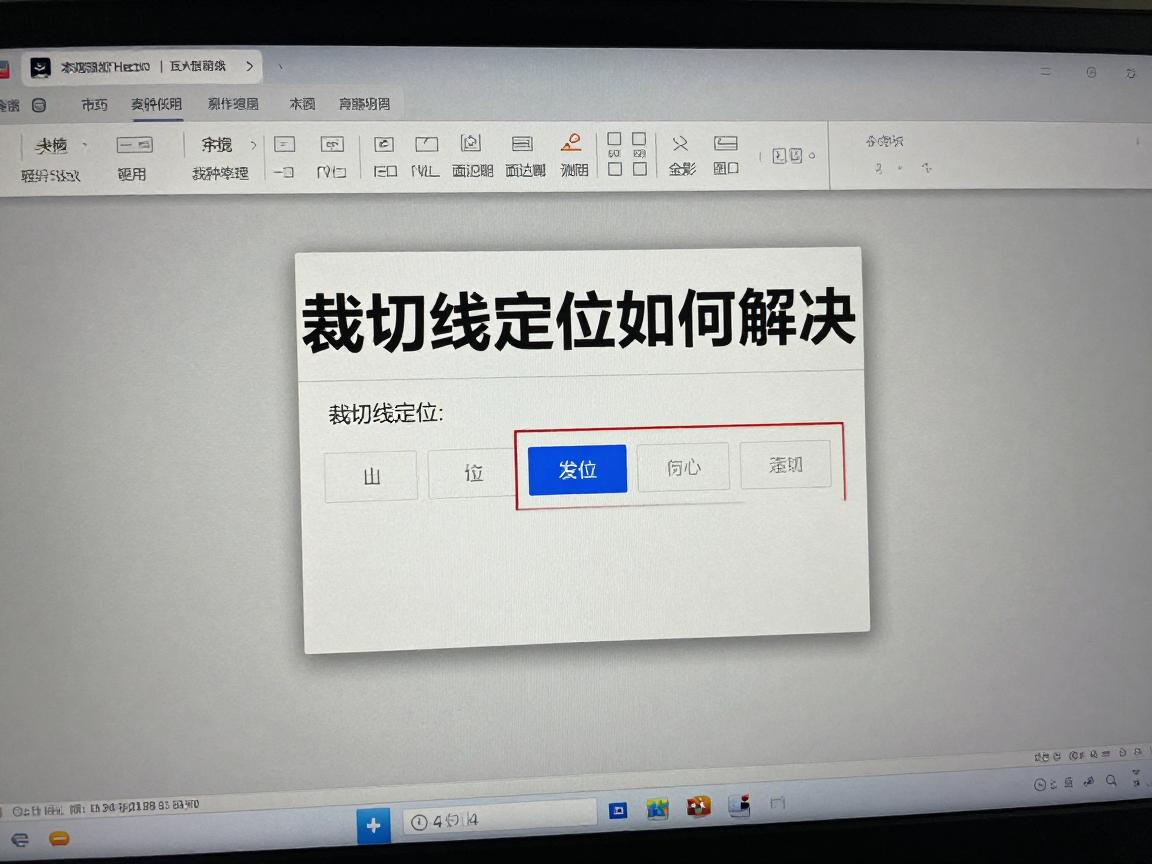1152x864 pixels.
Task: Expand the arrow beside 未榄 in the ribbon
Action: 85,146
